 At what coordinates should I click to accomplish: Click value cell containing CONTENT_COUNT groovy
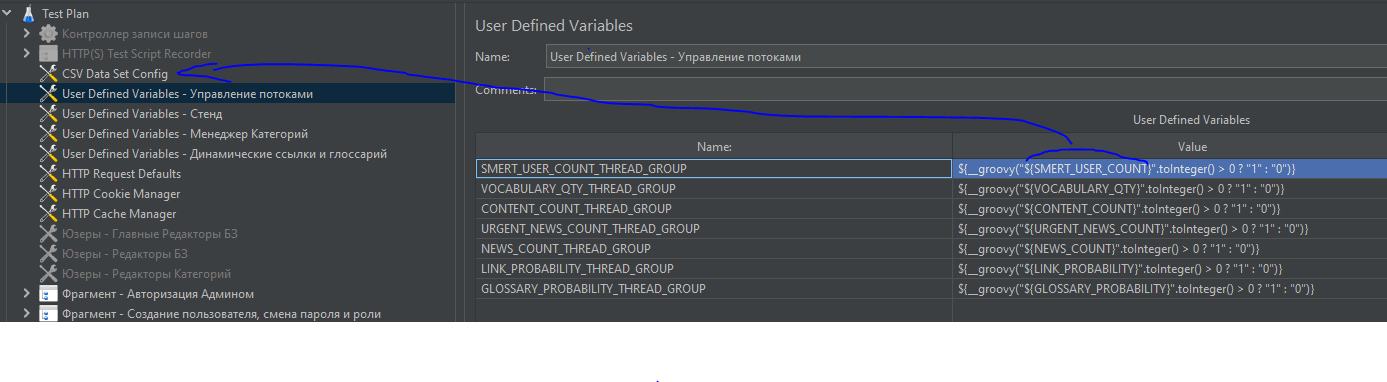1170,209
